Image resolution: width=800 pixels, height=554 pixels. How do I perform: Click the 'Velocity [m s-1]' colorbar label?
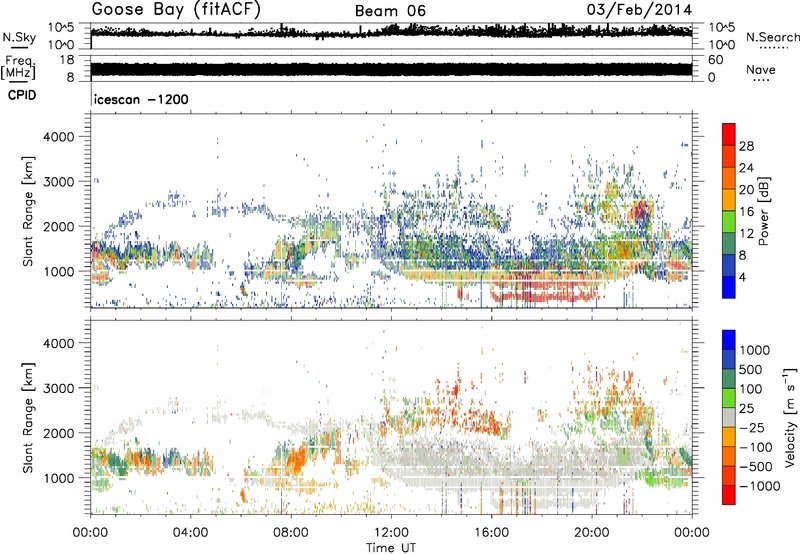pyautogui.click(x=790, y=417)
